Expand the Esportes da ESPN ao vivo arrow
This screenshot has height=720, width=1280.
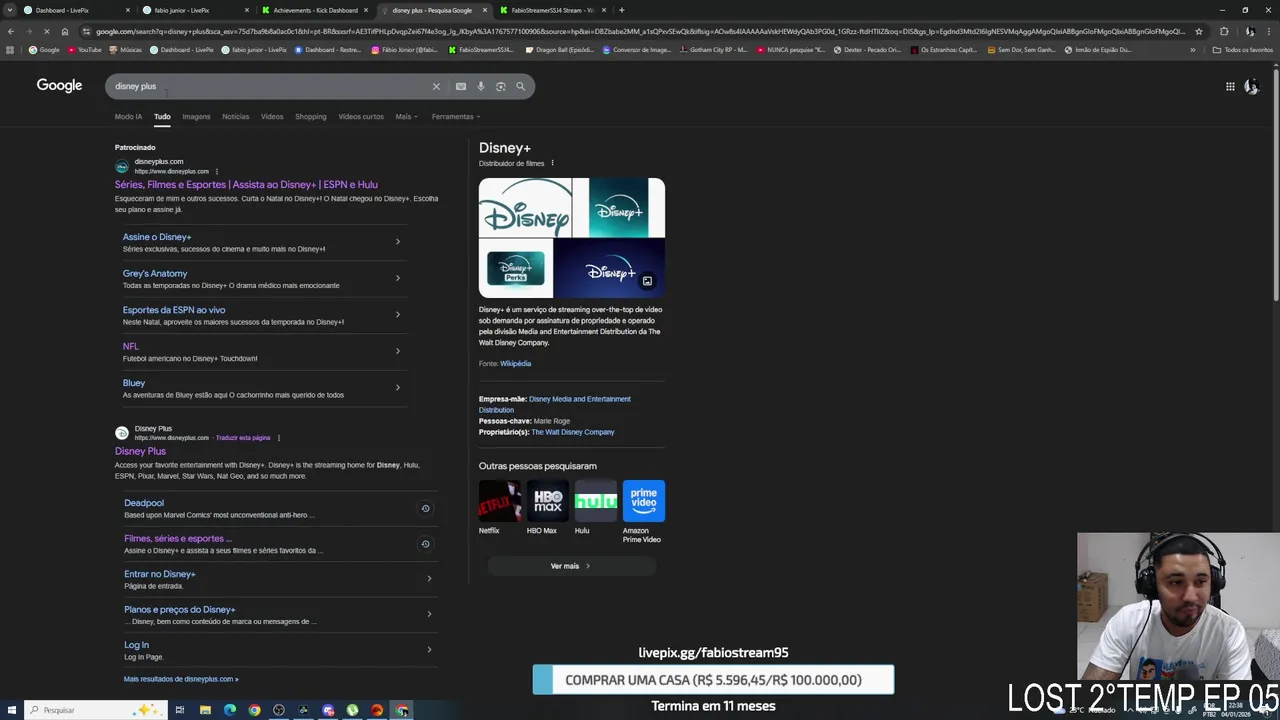398,314
